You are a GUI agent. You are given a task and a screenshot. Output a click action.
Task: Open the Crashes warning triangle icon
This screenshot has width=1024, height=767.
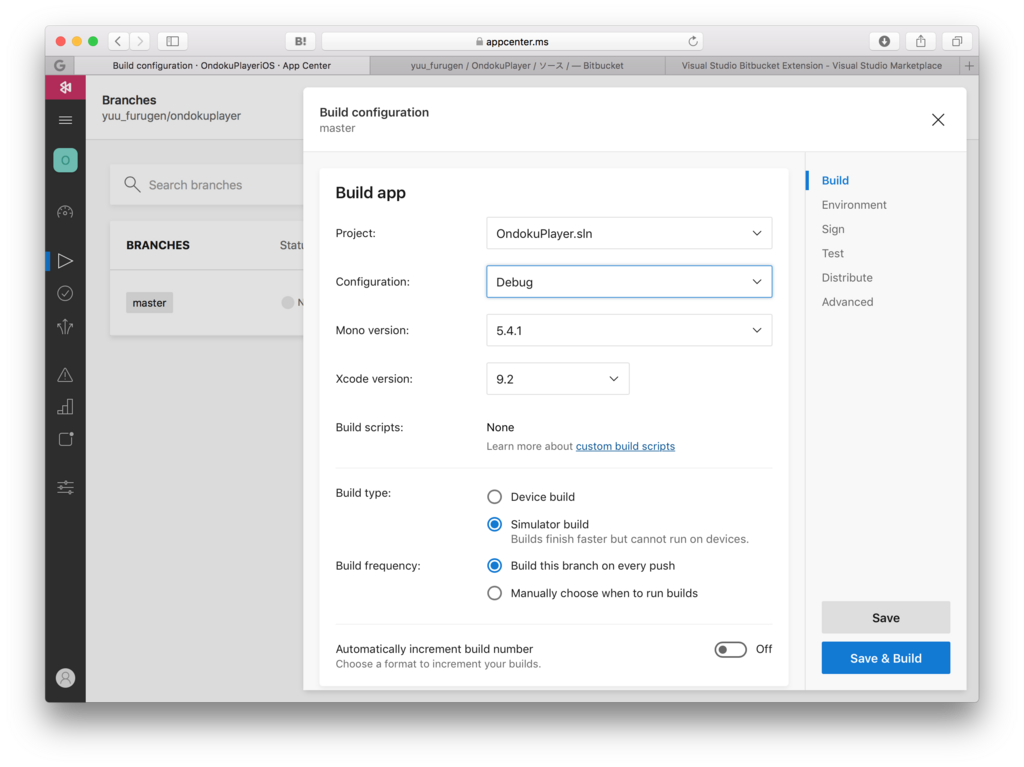click(x=65, y=375)
